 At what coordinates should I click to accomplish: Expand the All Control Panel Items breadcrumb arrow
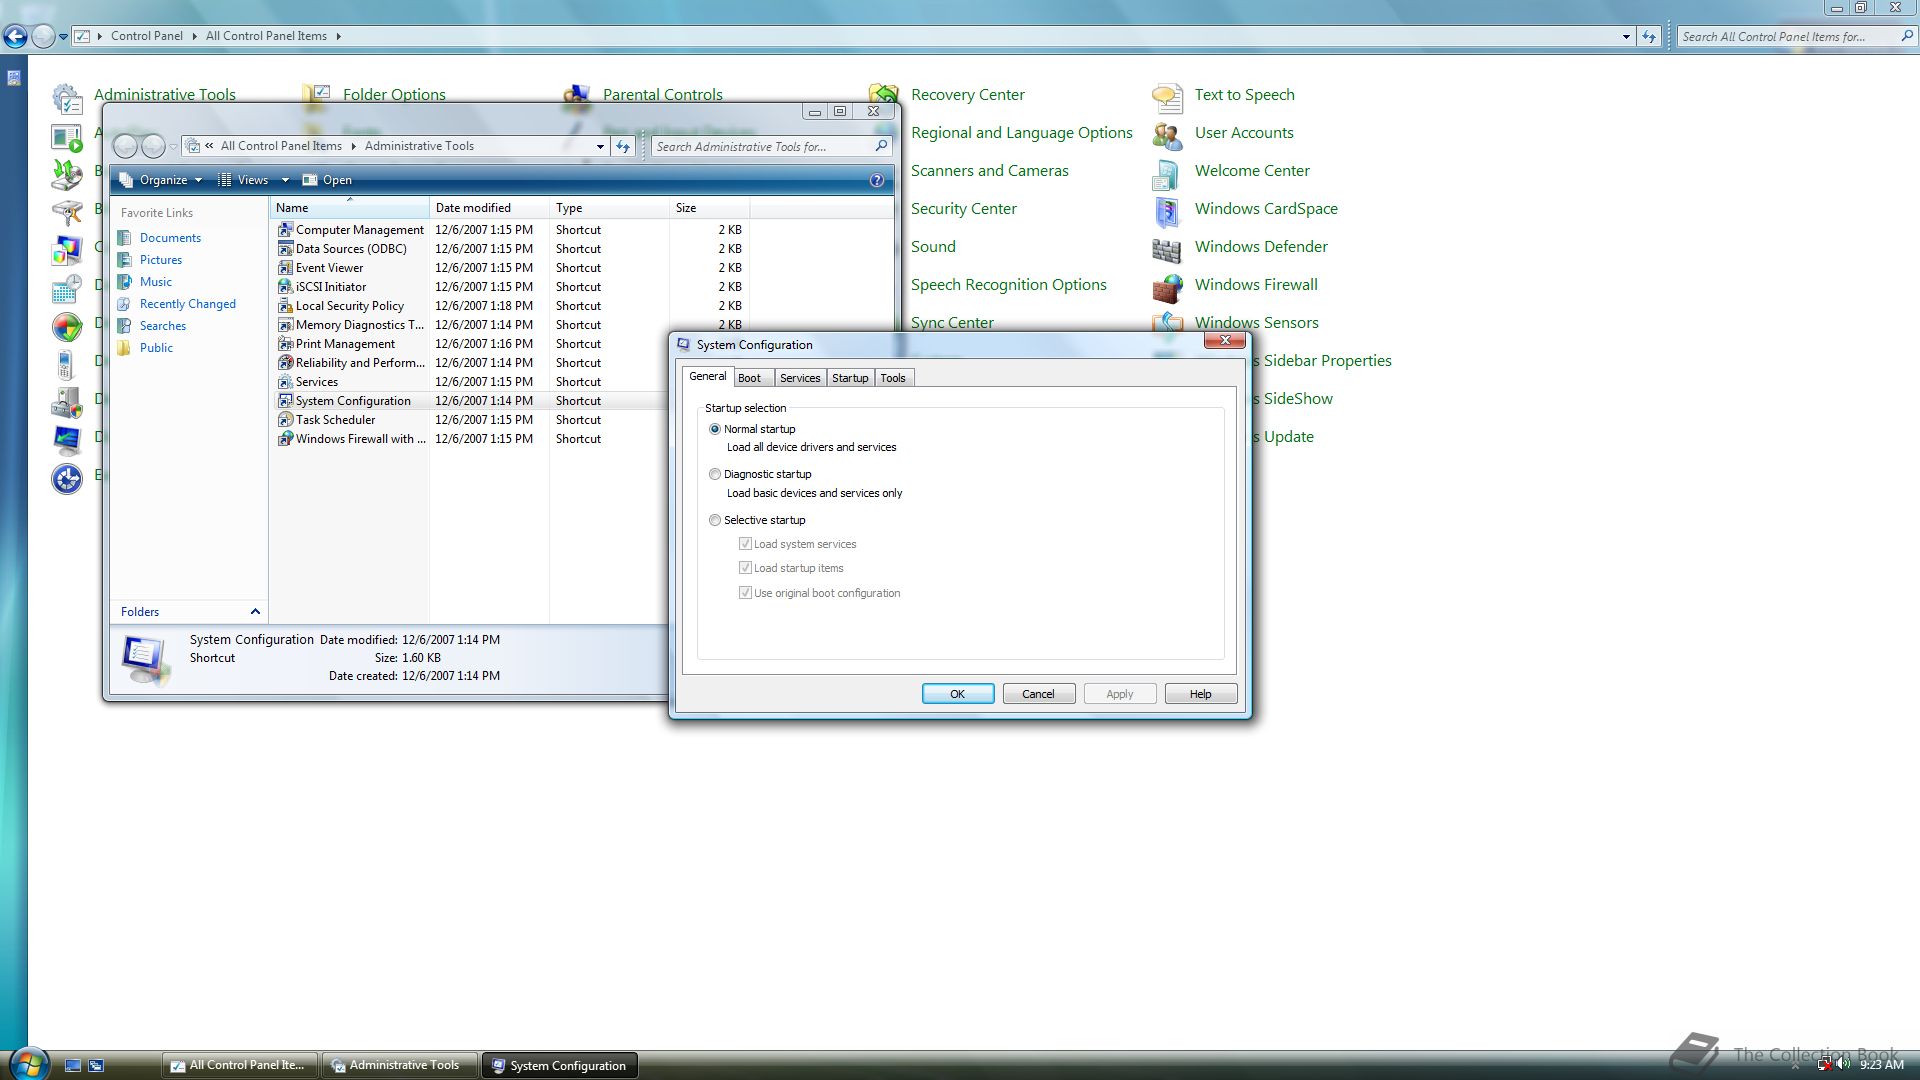click(338, 36)
